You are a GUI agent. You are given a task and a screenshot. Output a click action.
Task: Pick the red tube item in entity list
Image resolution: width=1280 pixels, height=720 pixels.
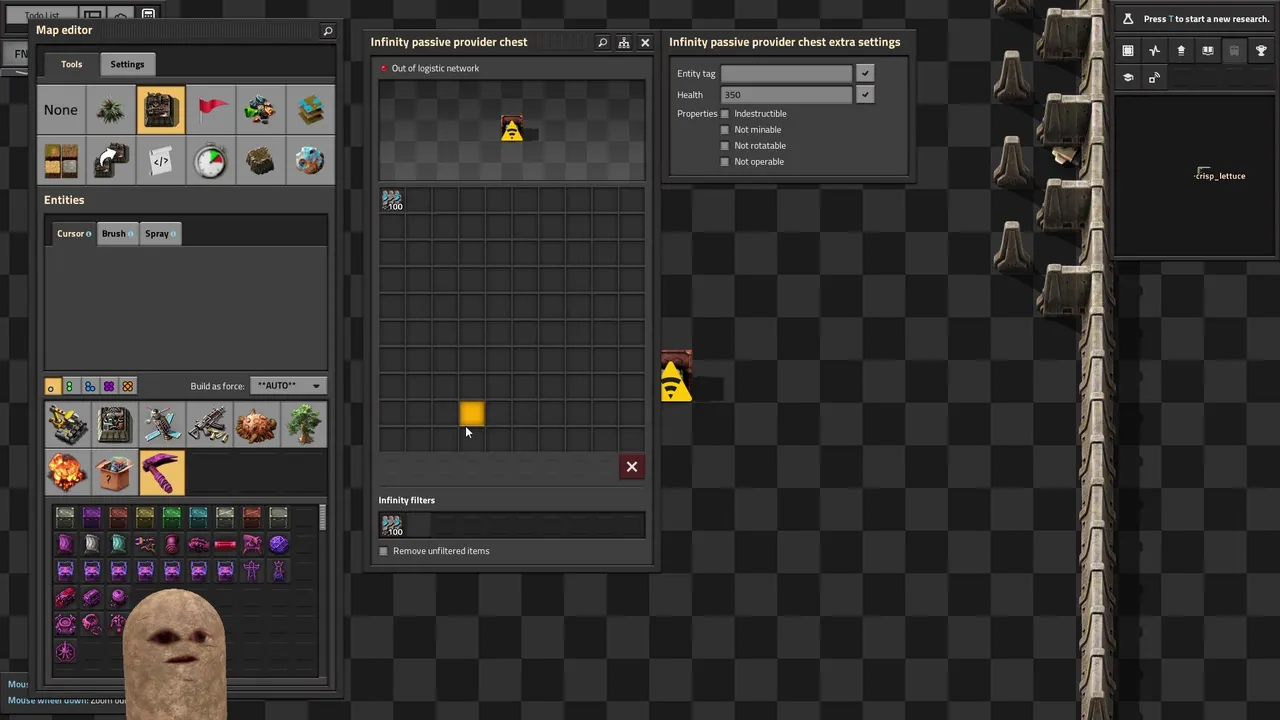225,544
